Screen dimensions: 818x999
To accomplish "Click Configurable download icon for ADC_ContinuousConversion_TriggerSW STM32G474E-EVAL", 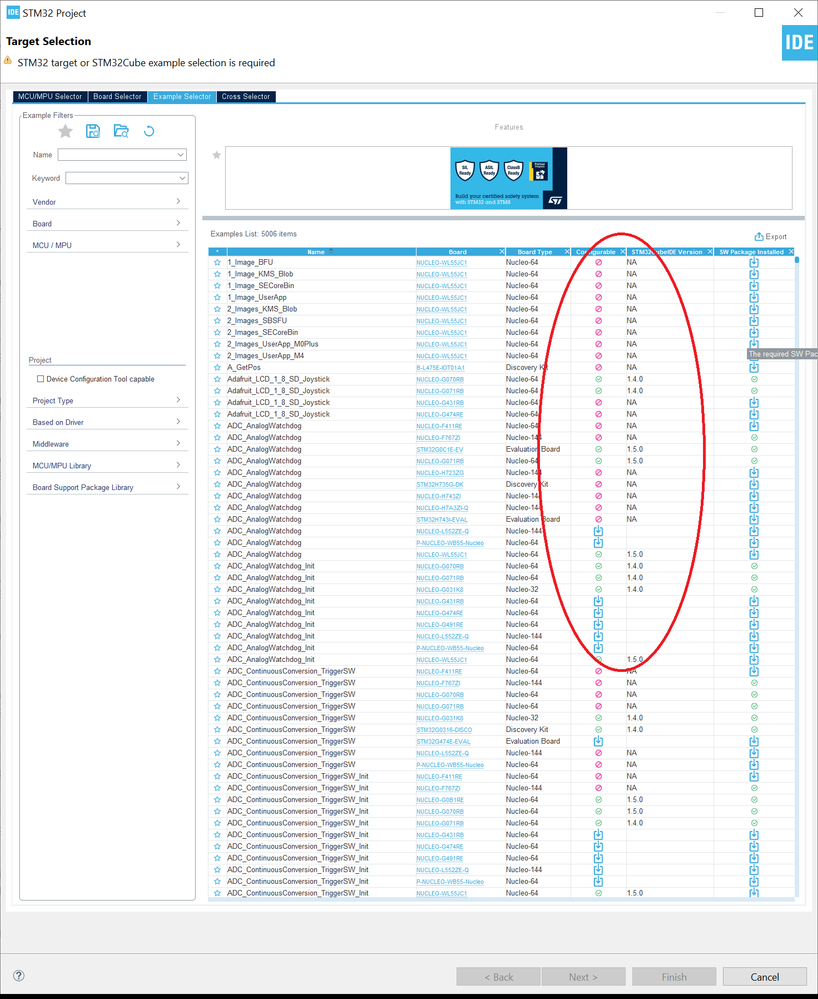I will point(598,741).
